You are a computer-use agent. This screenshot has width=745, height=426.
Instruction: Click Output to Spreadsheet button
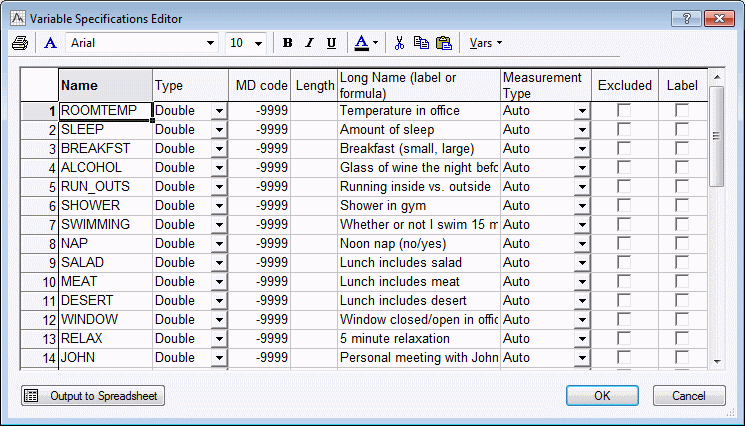pos(93,396)
